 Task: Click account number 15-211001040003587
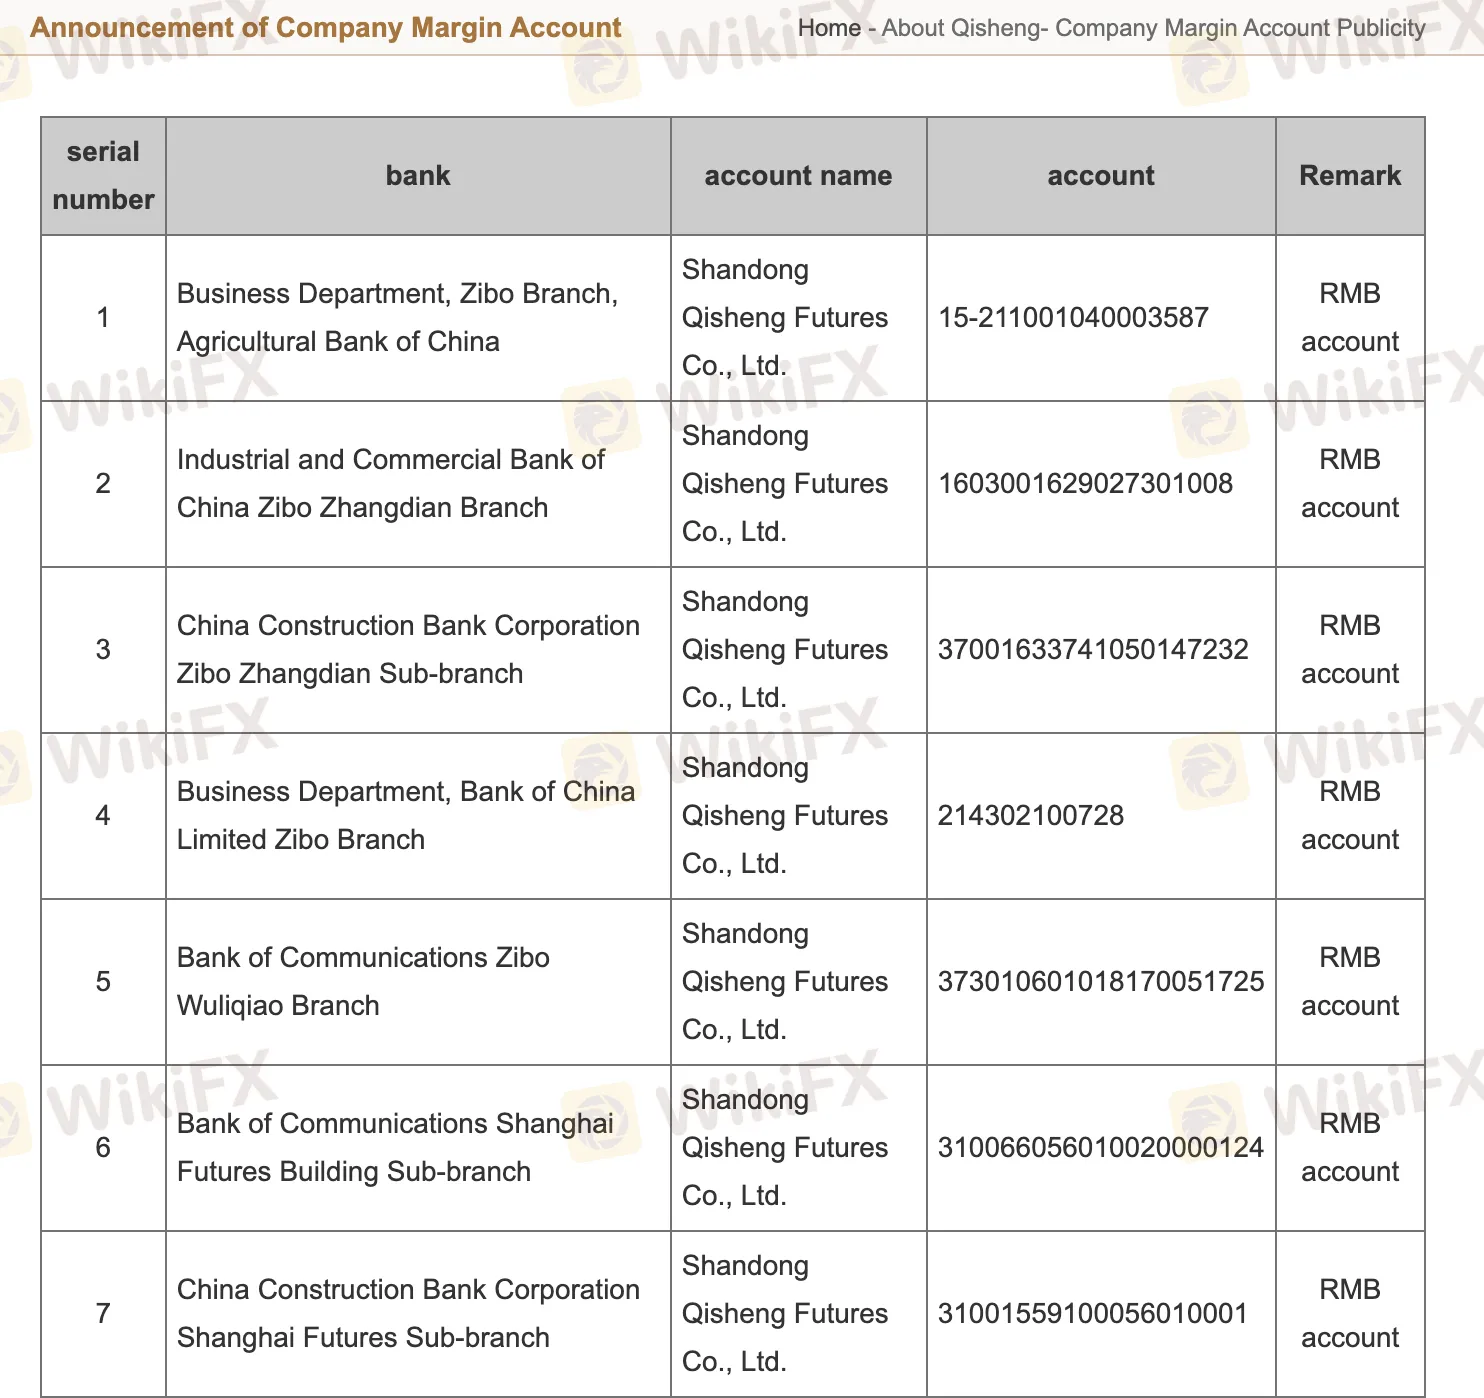click(1073, 318)
